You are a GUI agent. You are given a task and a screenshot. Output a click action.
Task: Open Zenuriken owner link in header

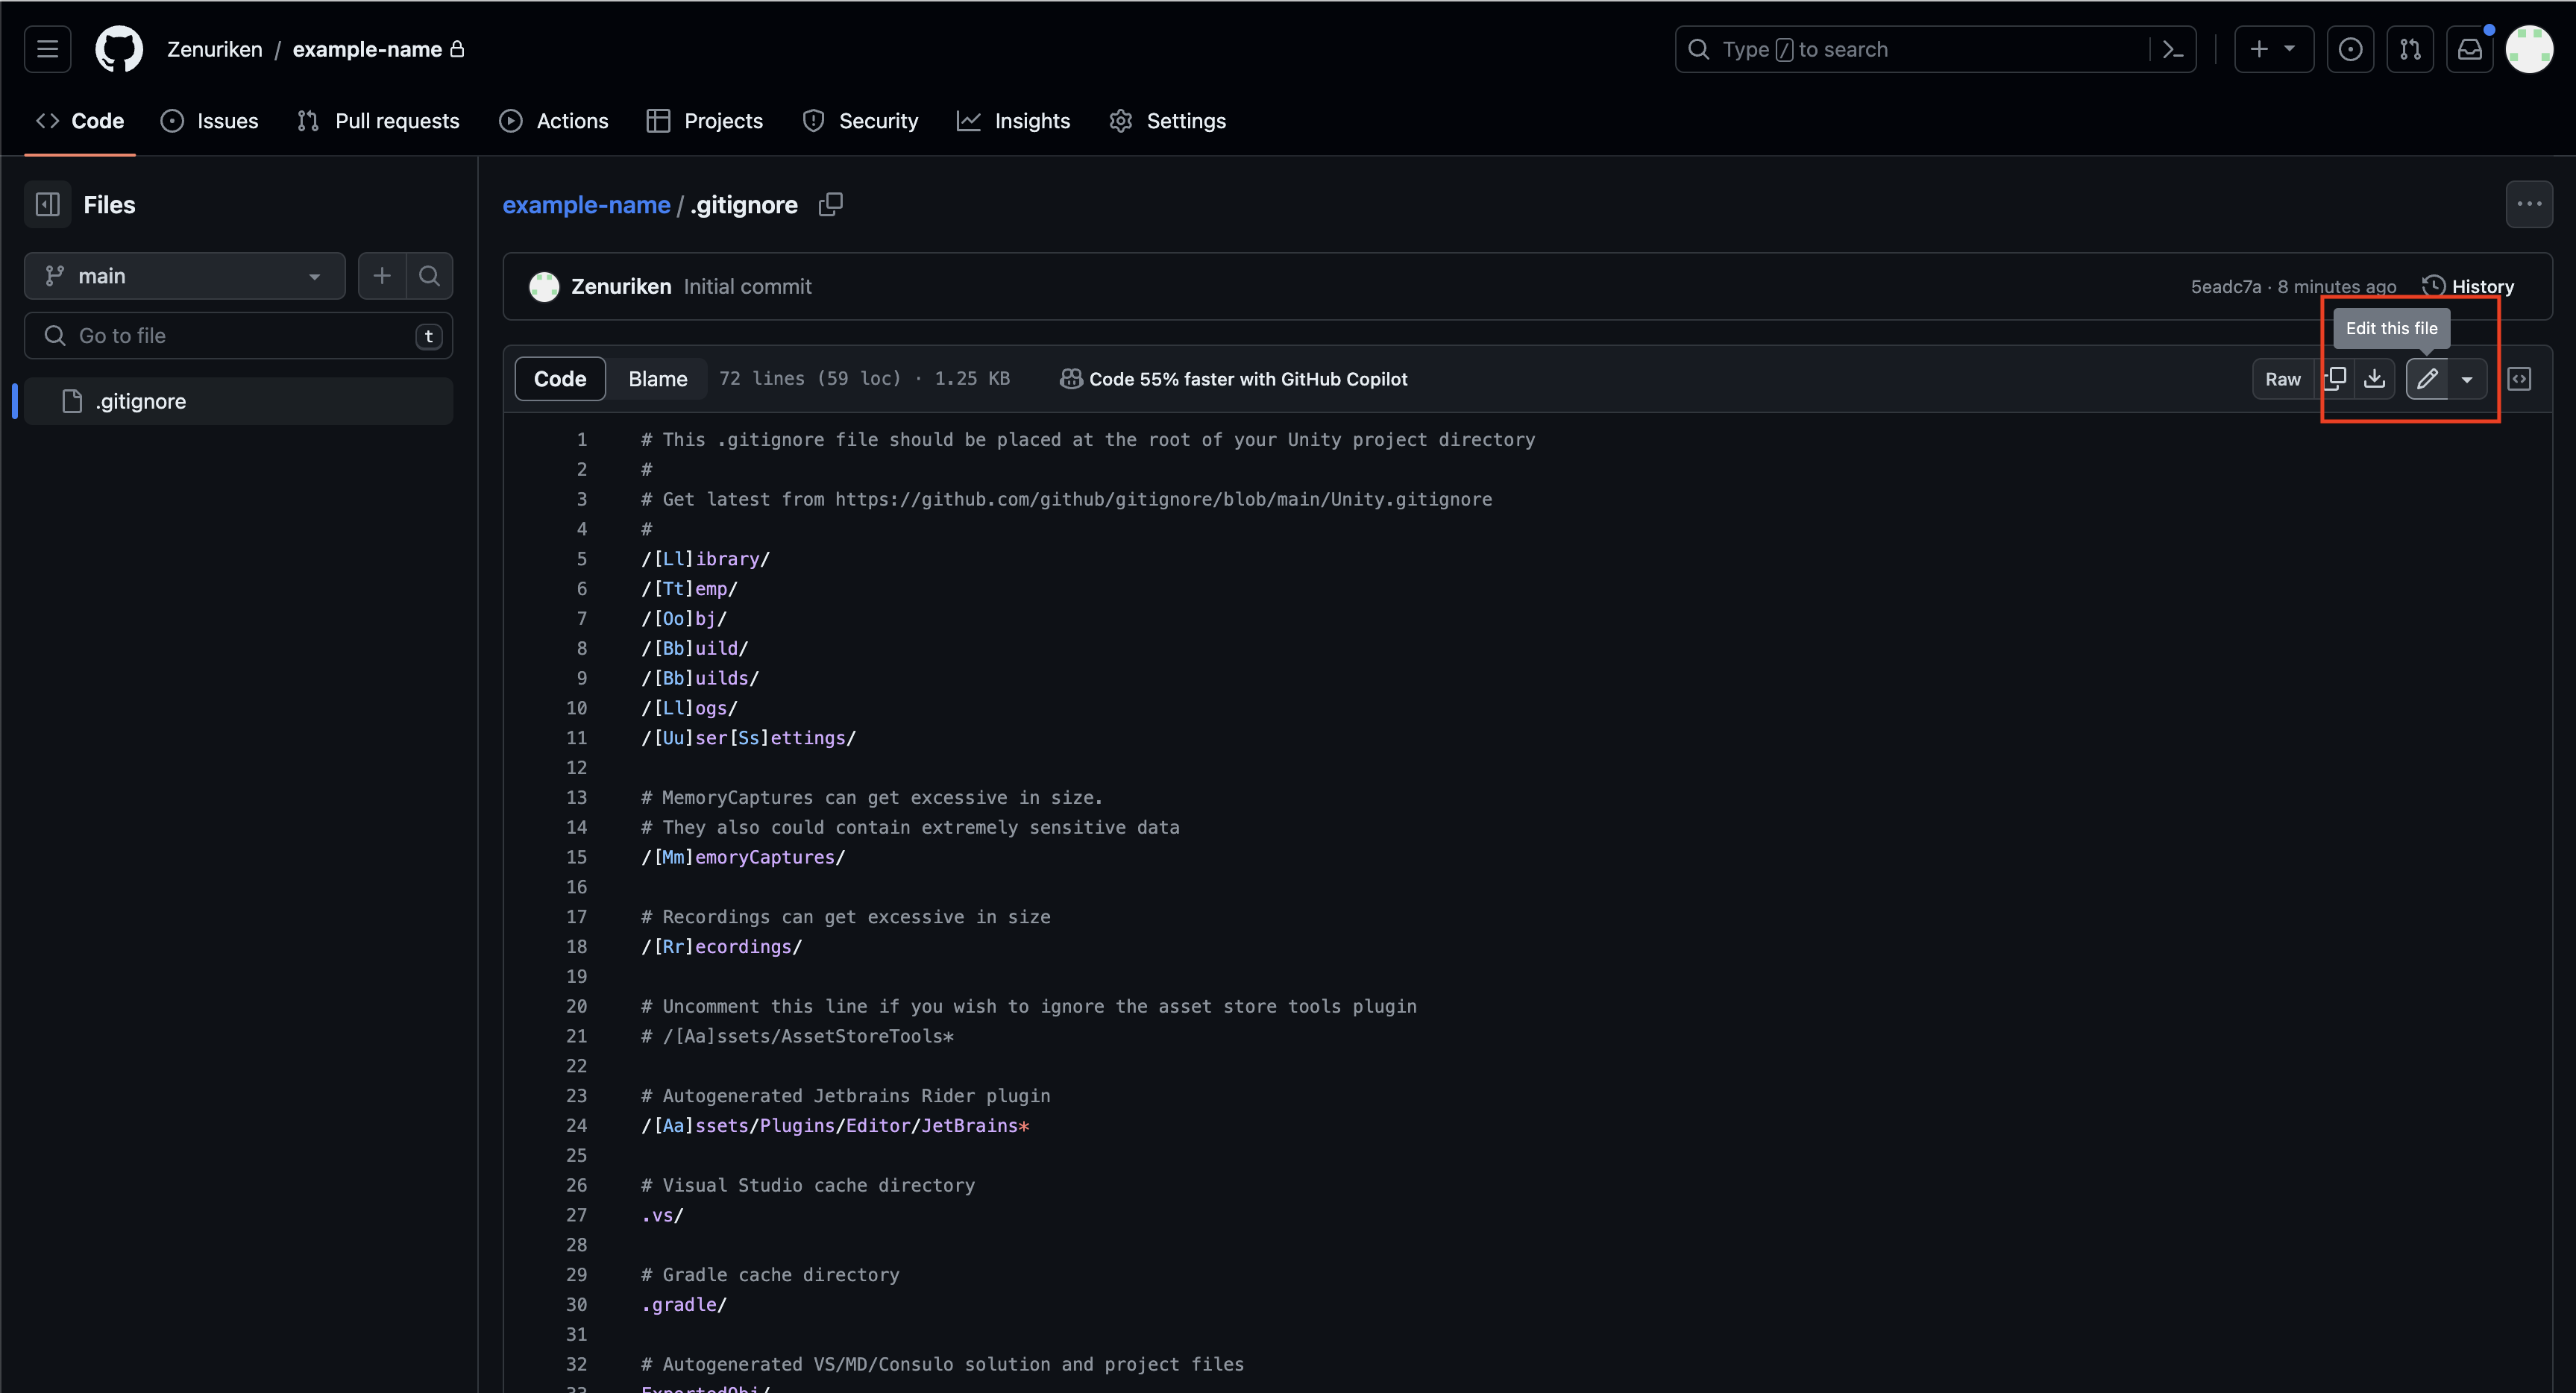point(215,49)
